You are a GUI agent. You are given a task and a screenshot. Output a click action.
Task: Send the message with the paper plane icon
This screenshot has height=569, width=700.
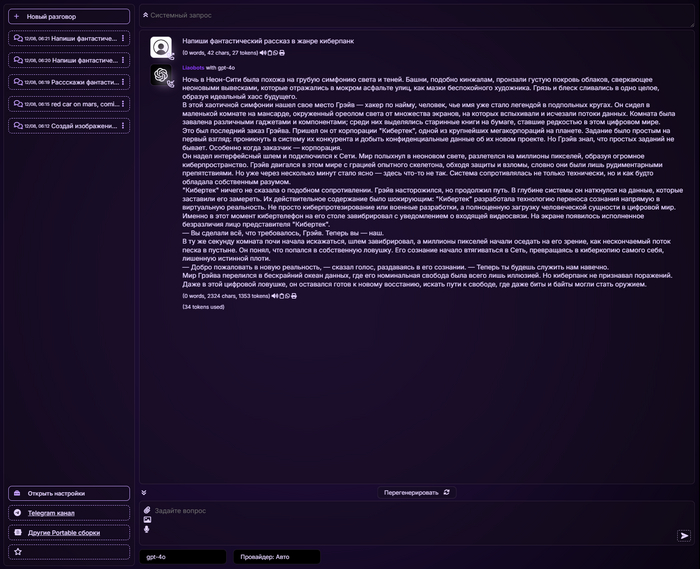[684, 535]
